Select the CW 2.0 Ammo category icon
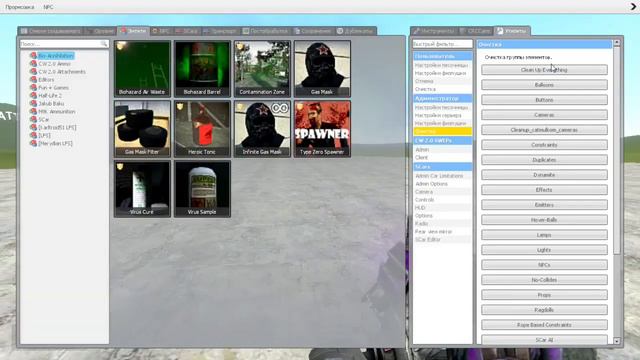Image resolution: width=640 pixels, height=360 pixels. [33, 64]
